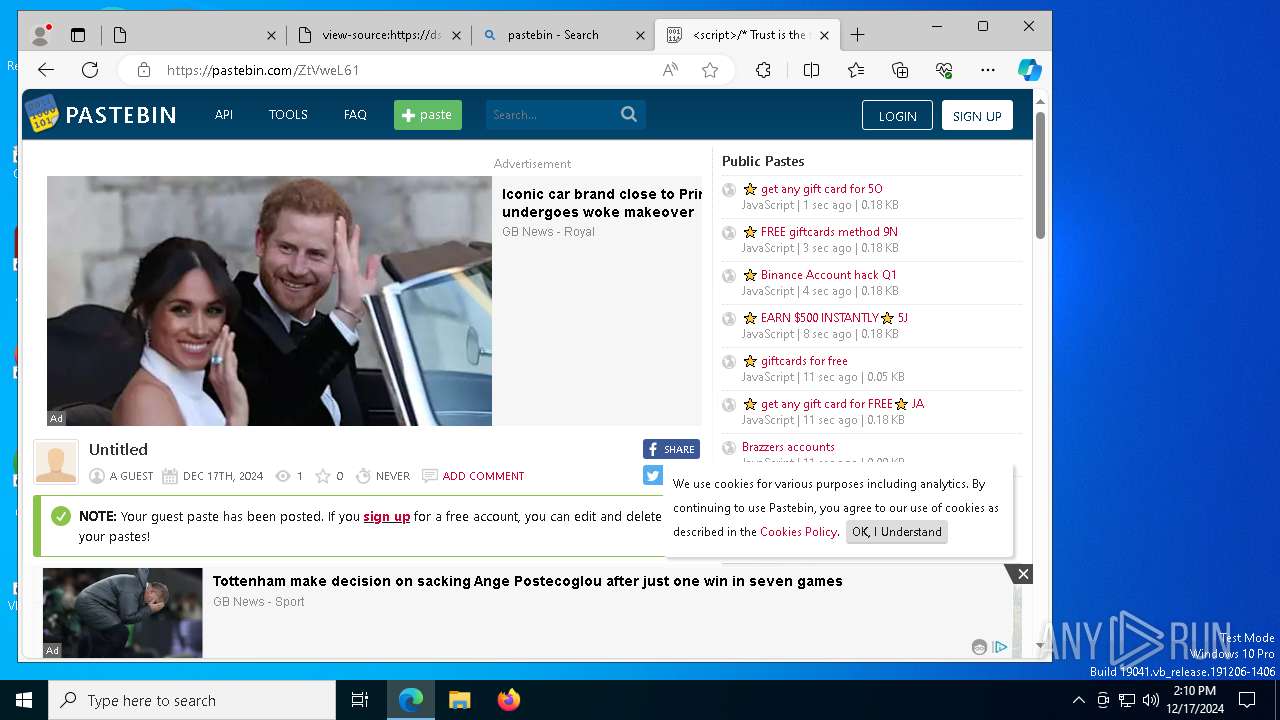Accept cookies with OK, I Understand

coord(897,532)
